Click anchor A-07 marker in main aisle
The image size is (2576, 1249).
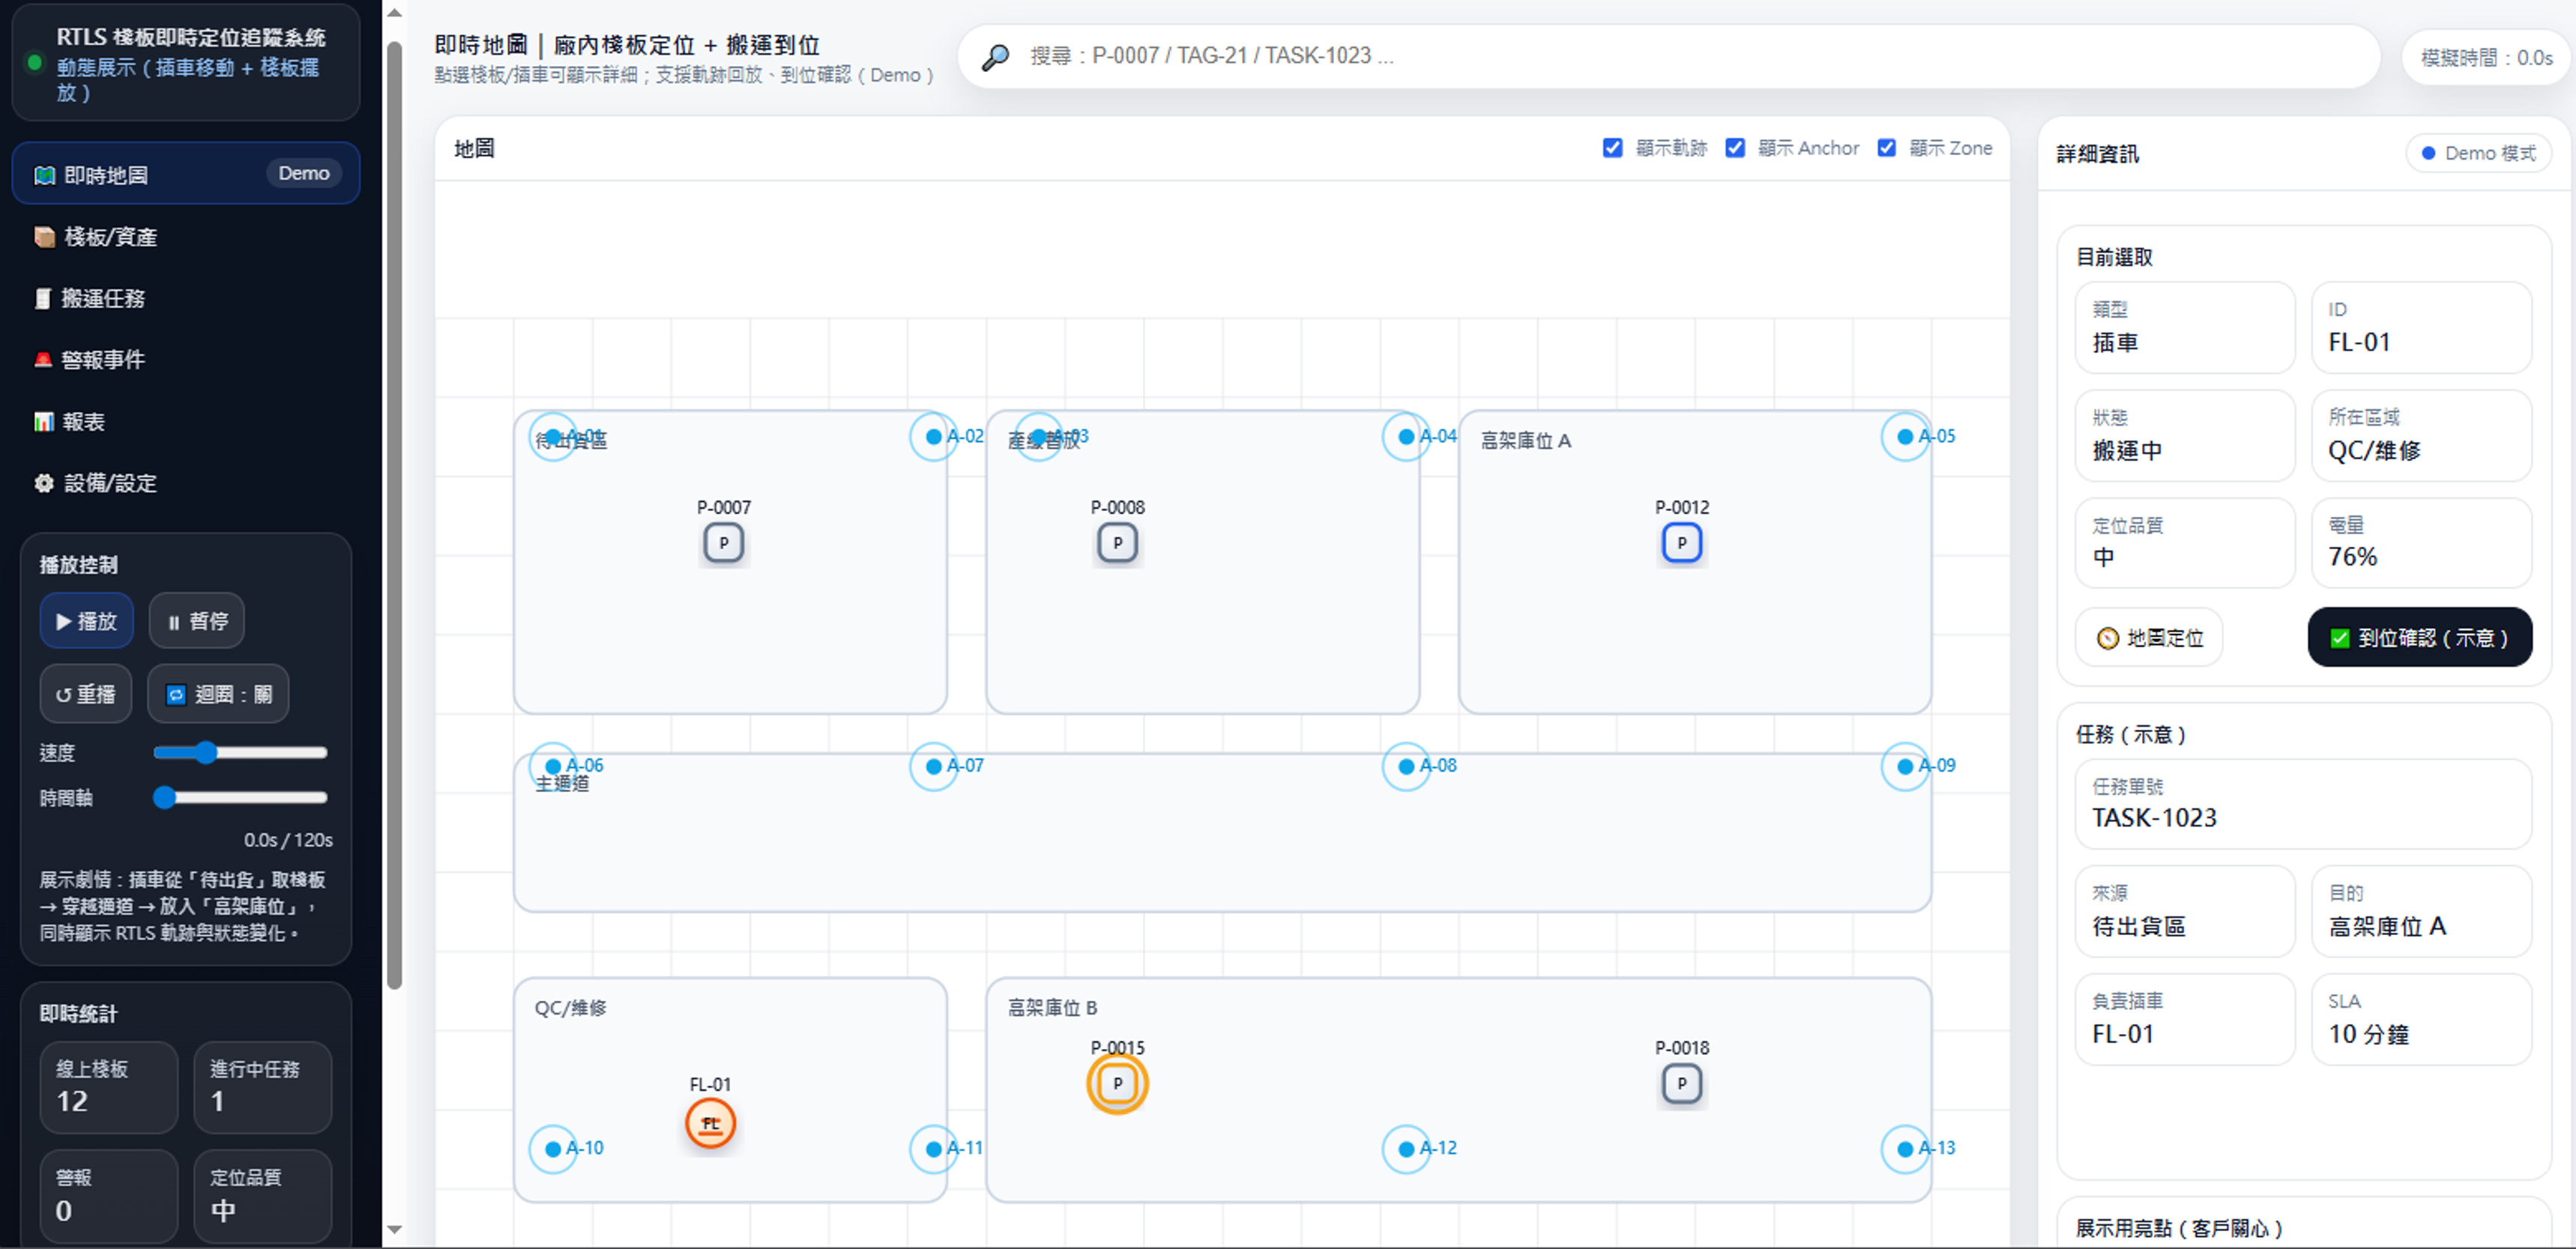point(933,766)
